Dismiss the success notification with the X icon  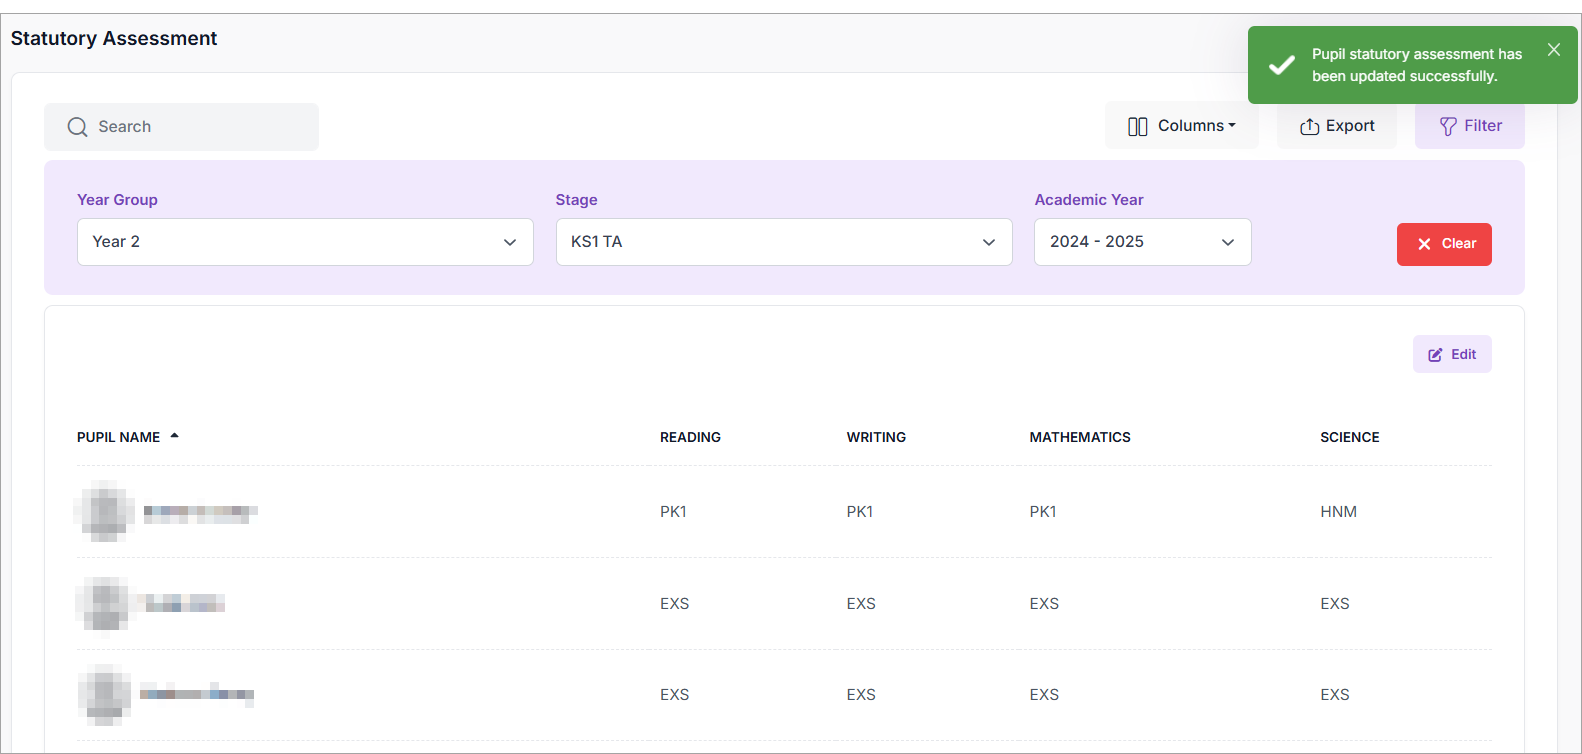[x=1553, y=50]
